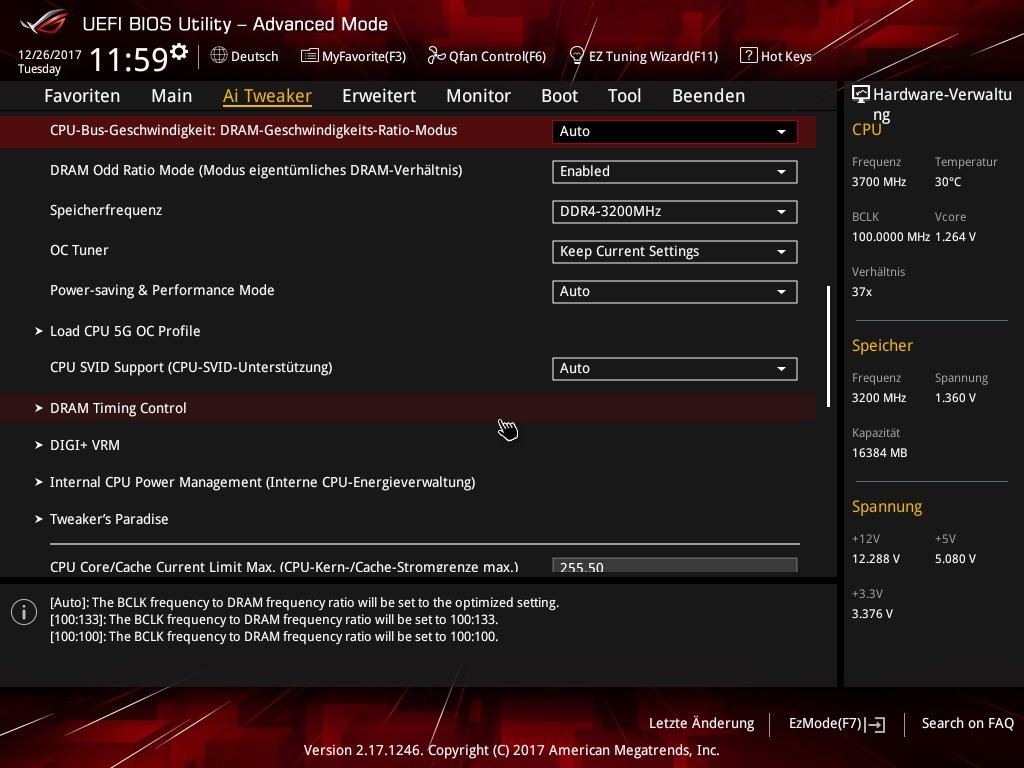Click Speicher Spannung 1.360 V value

click(x=955, y=398)
